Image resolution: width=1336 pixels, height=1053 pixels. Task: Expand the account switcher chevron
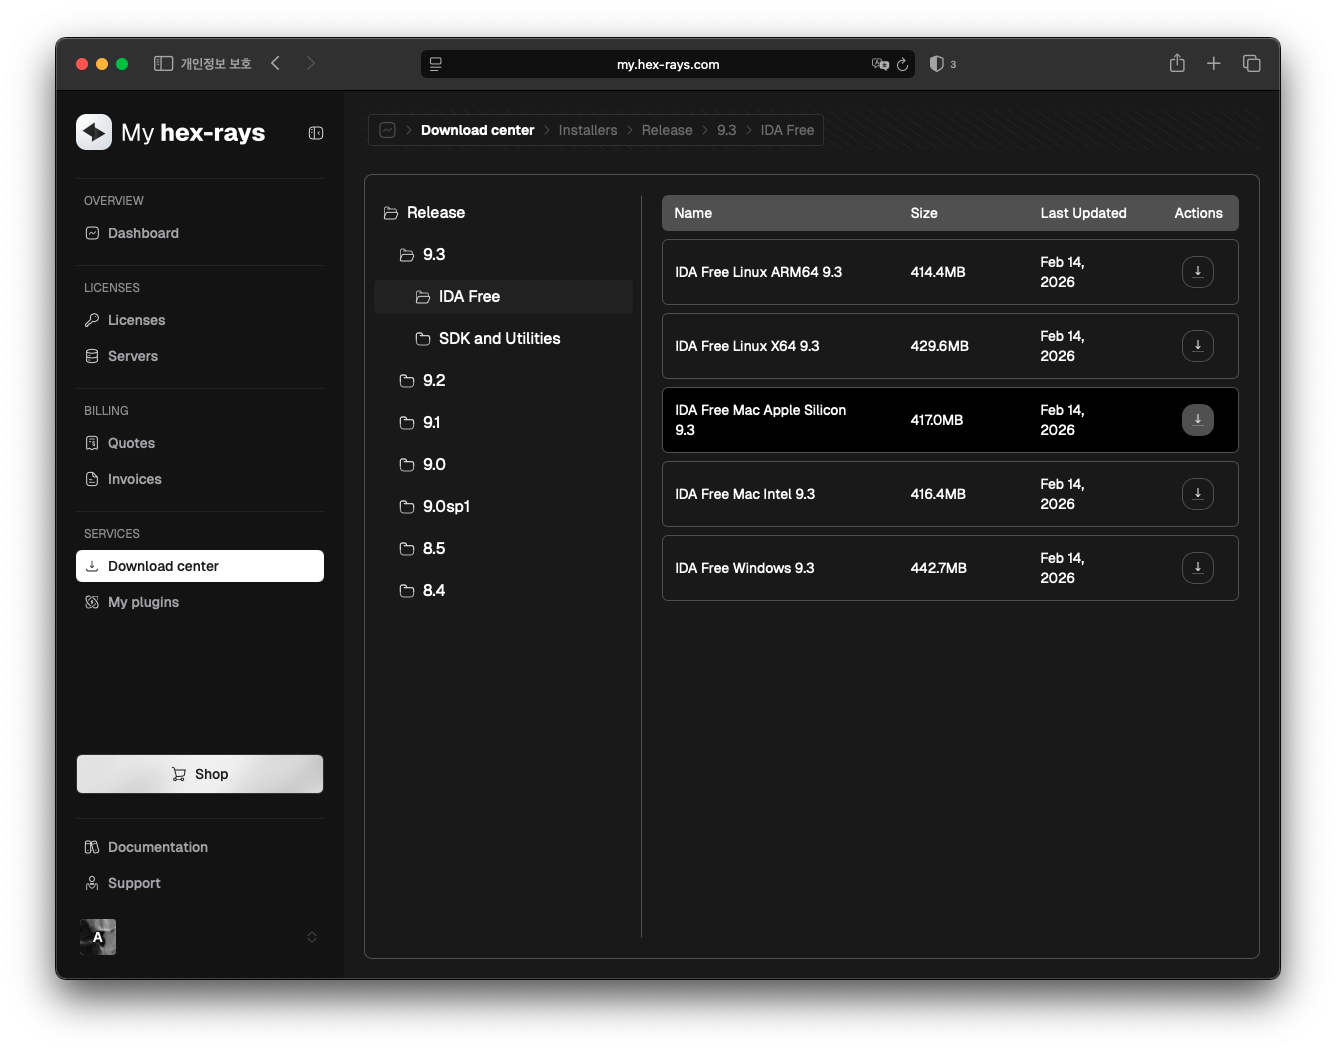pyautogui.click(x=312, y=937)
